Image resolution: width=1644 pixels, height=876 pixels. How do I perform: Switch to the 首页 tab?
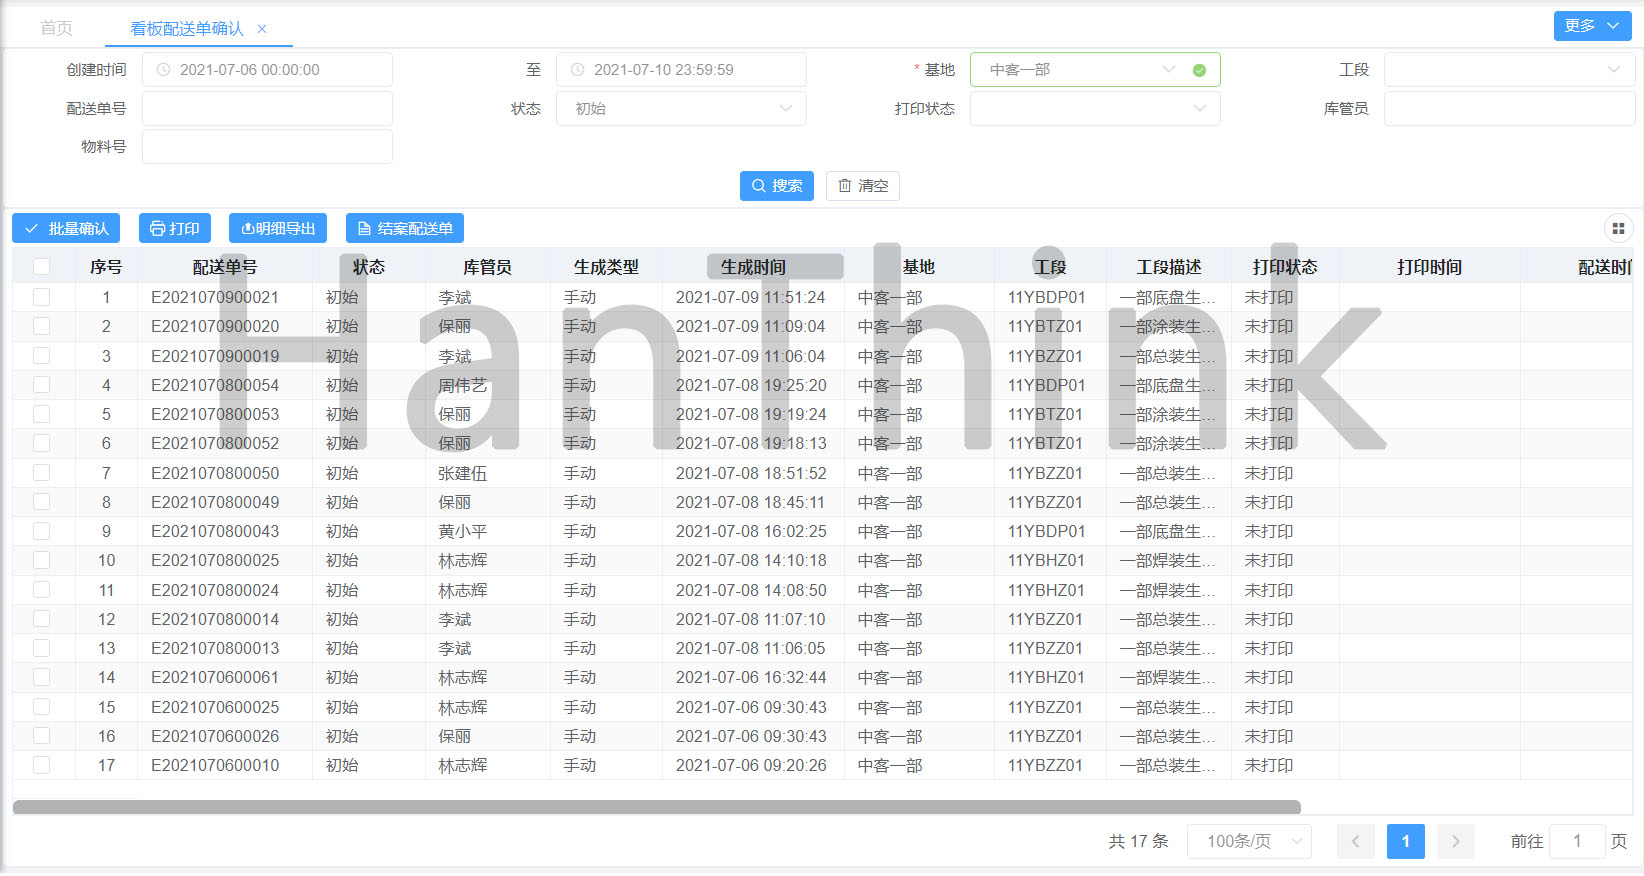(56, 29)
